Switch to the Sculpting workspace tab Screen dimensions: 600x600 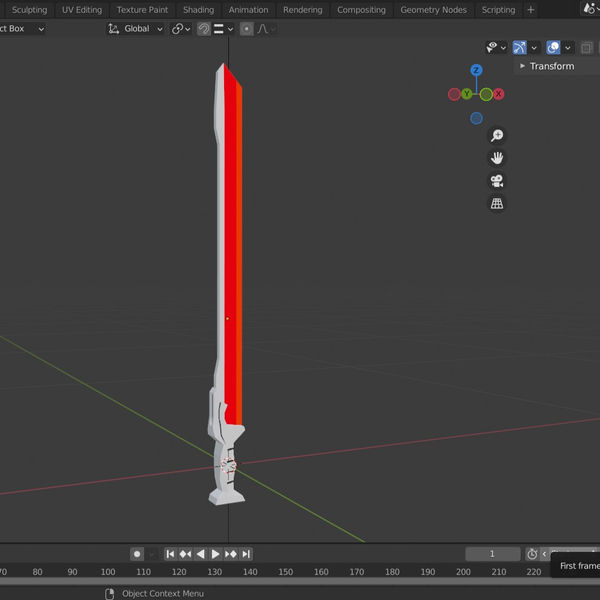pos(29,10)
